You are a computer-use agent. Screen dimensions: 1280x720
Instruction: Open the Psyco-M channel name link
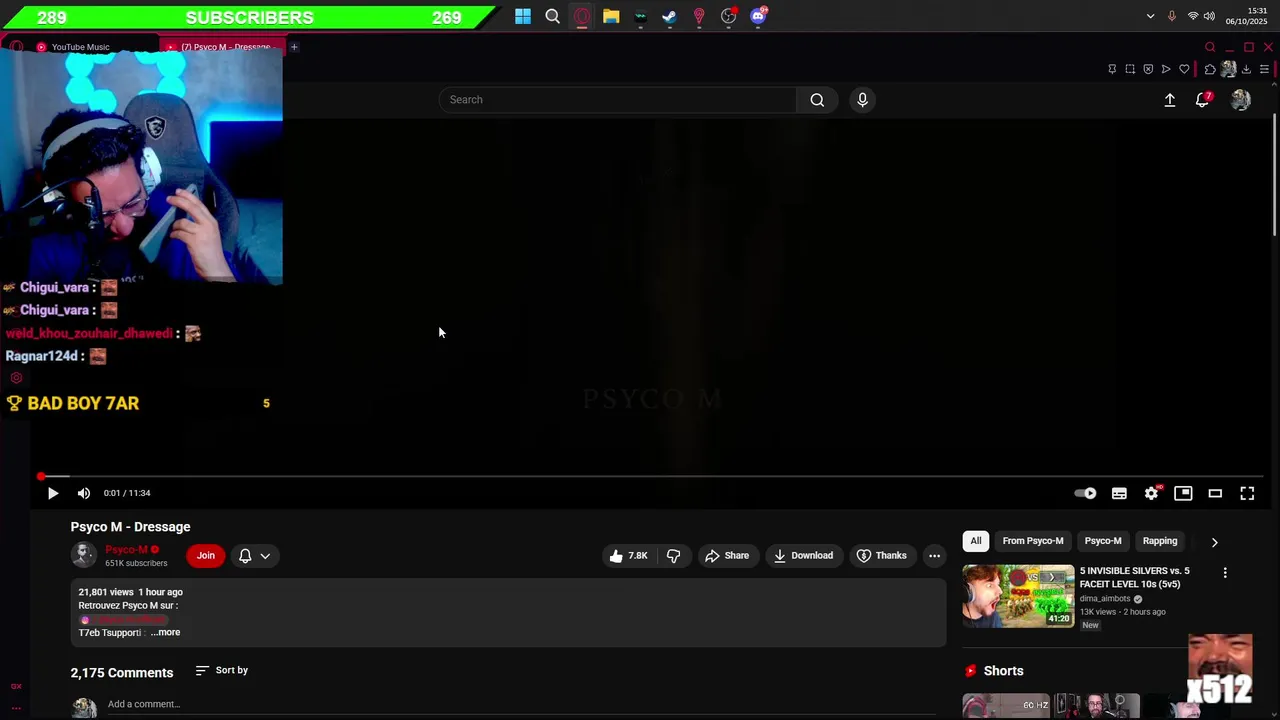(126, 550)
